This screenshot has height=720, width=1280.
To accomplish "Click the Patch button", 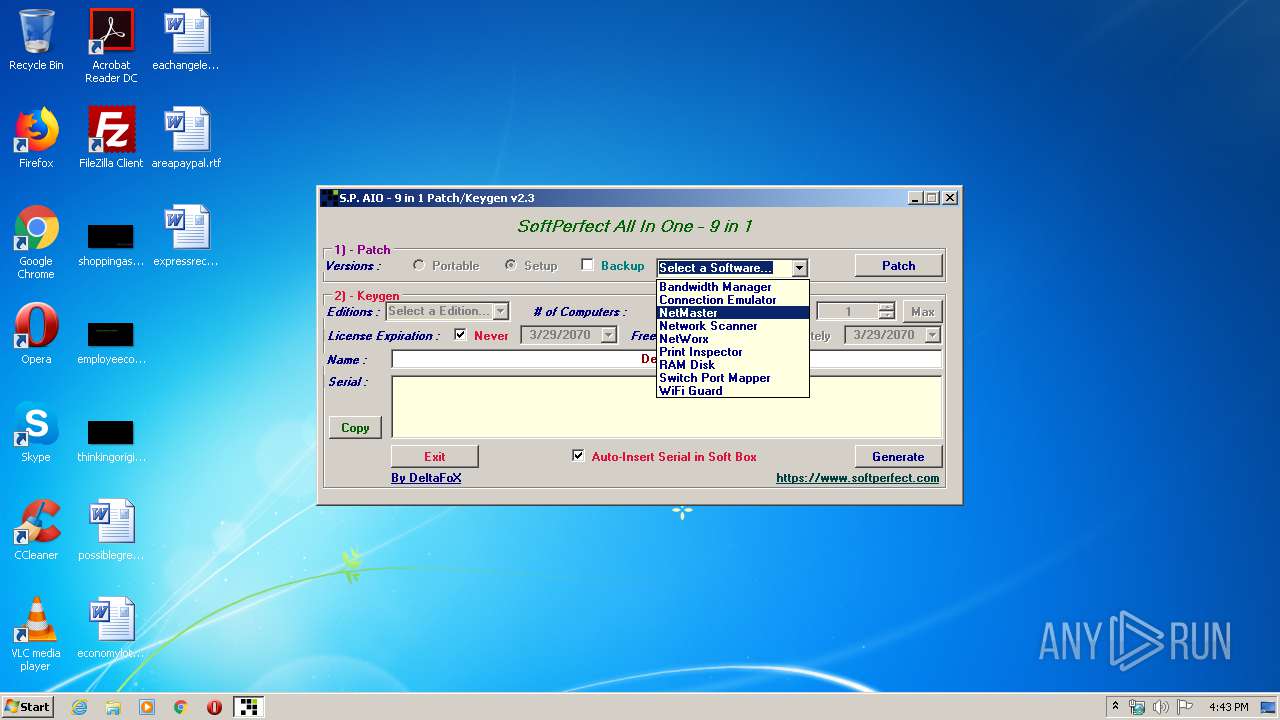I will pos(898,265).
